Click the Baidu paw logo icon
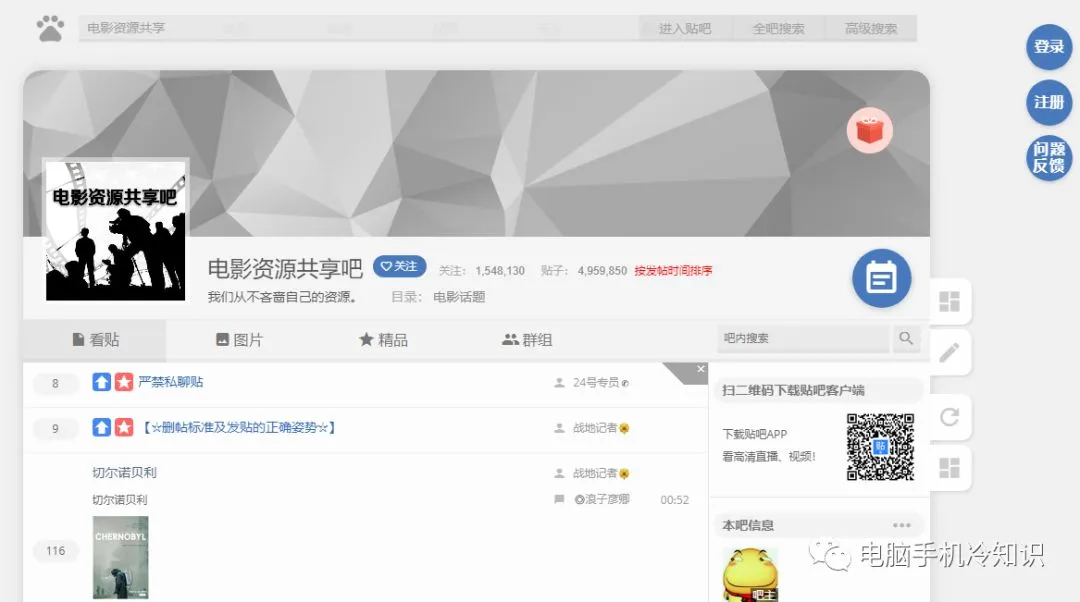 point(50,28)
